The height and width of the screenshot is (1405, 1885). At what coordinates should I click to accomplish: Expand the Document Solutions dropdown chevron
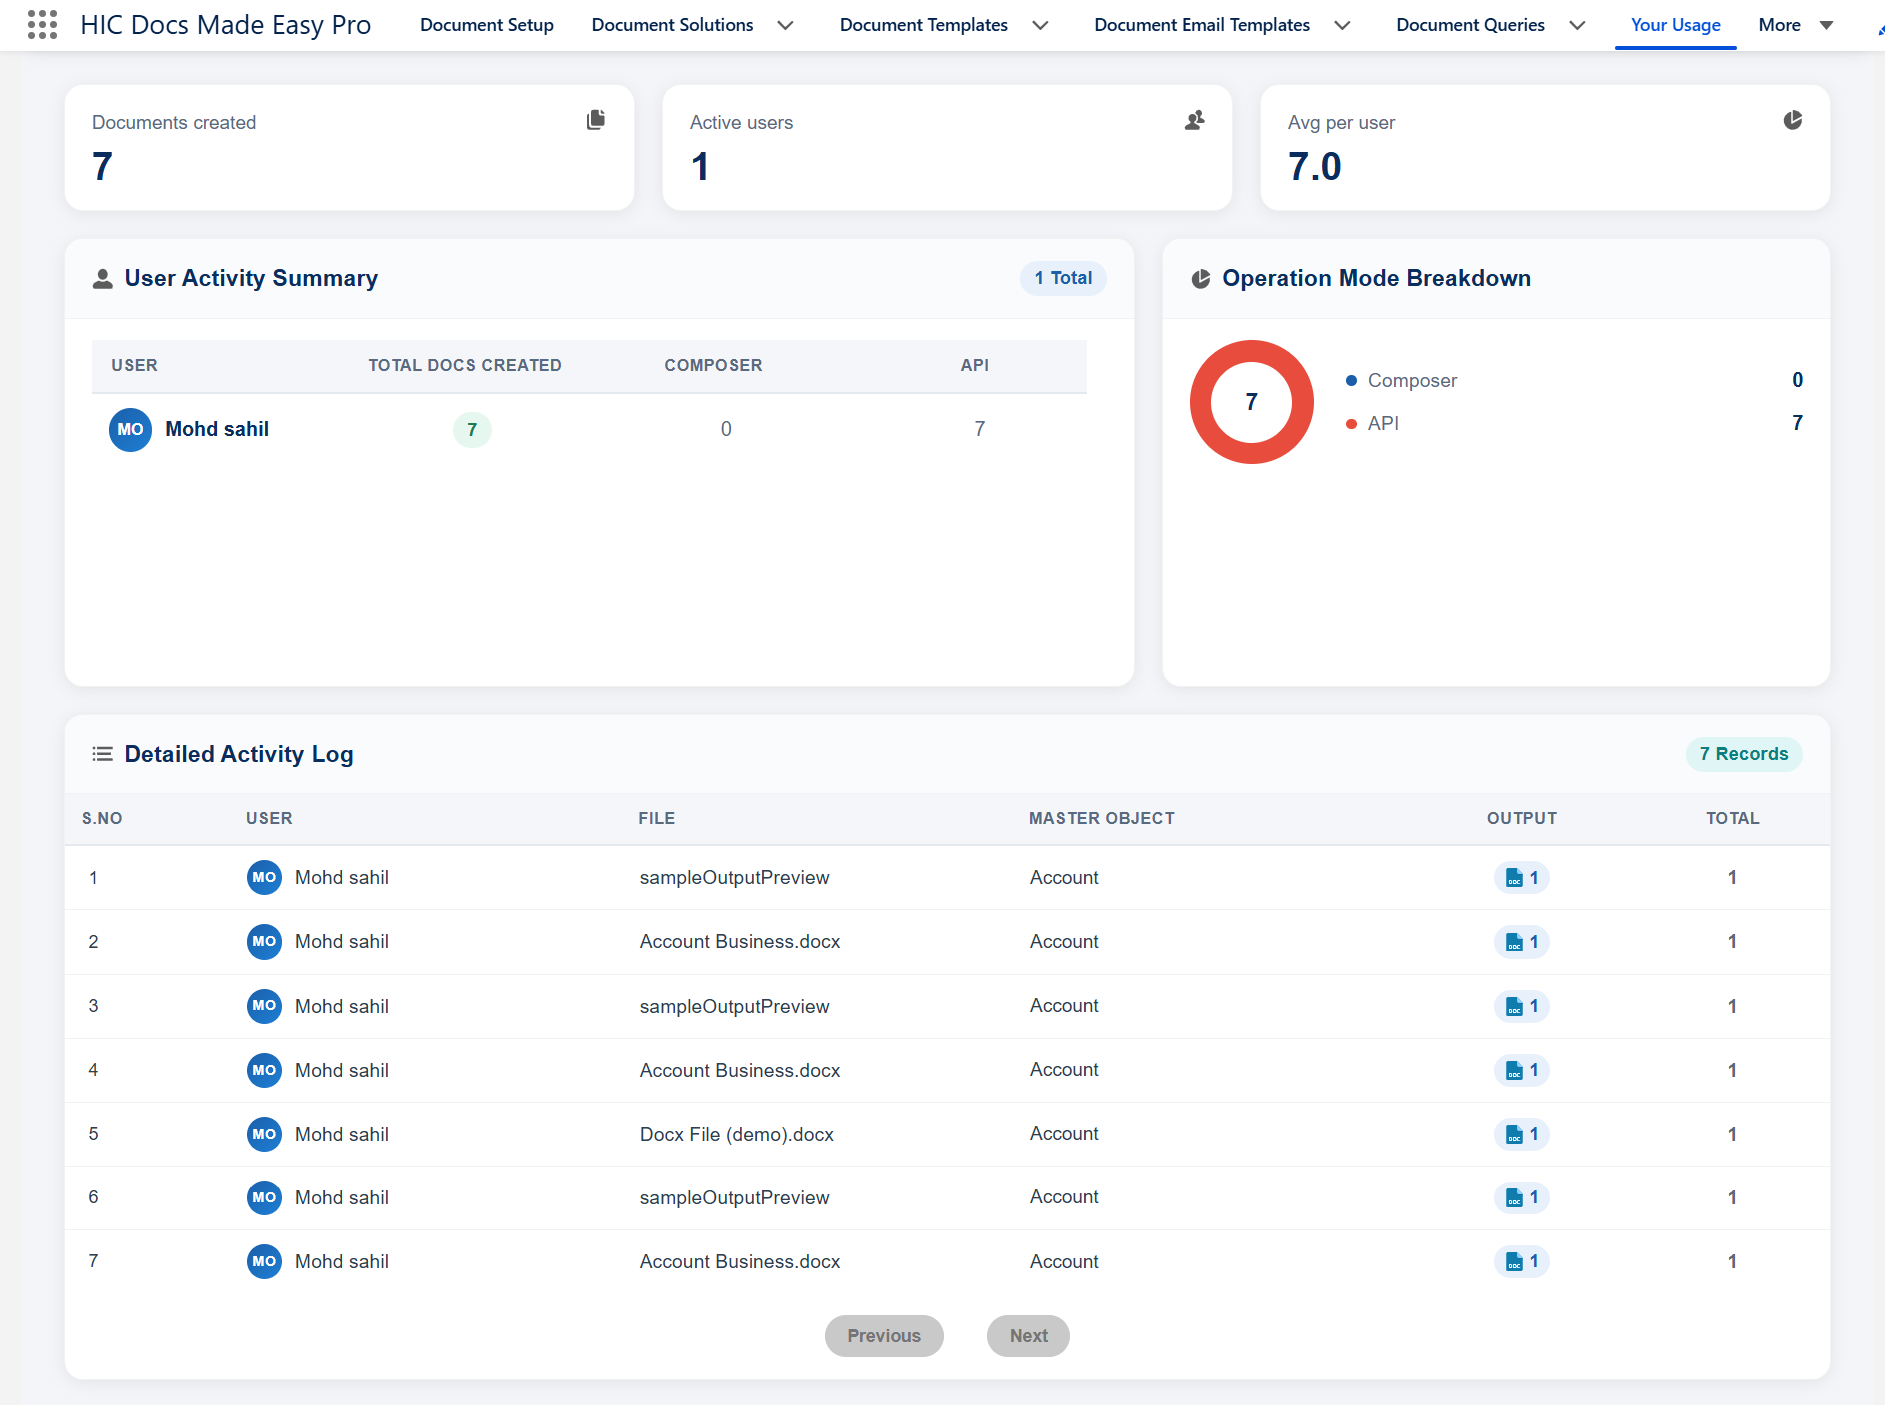pyautogui.click(x=786, y=25)
